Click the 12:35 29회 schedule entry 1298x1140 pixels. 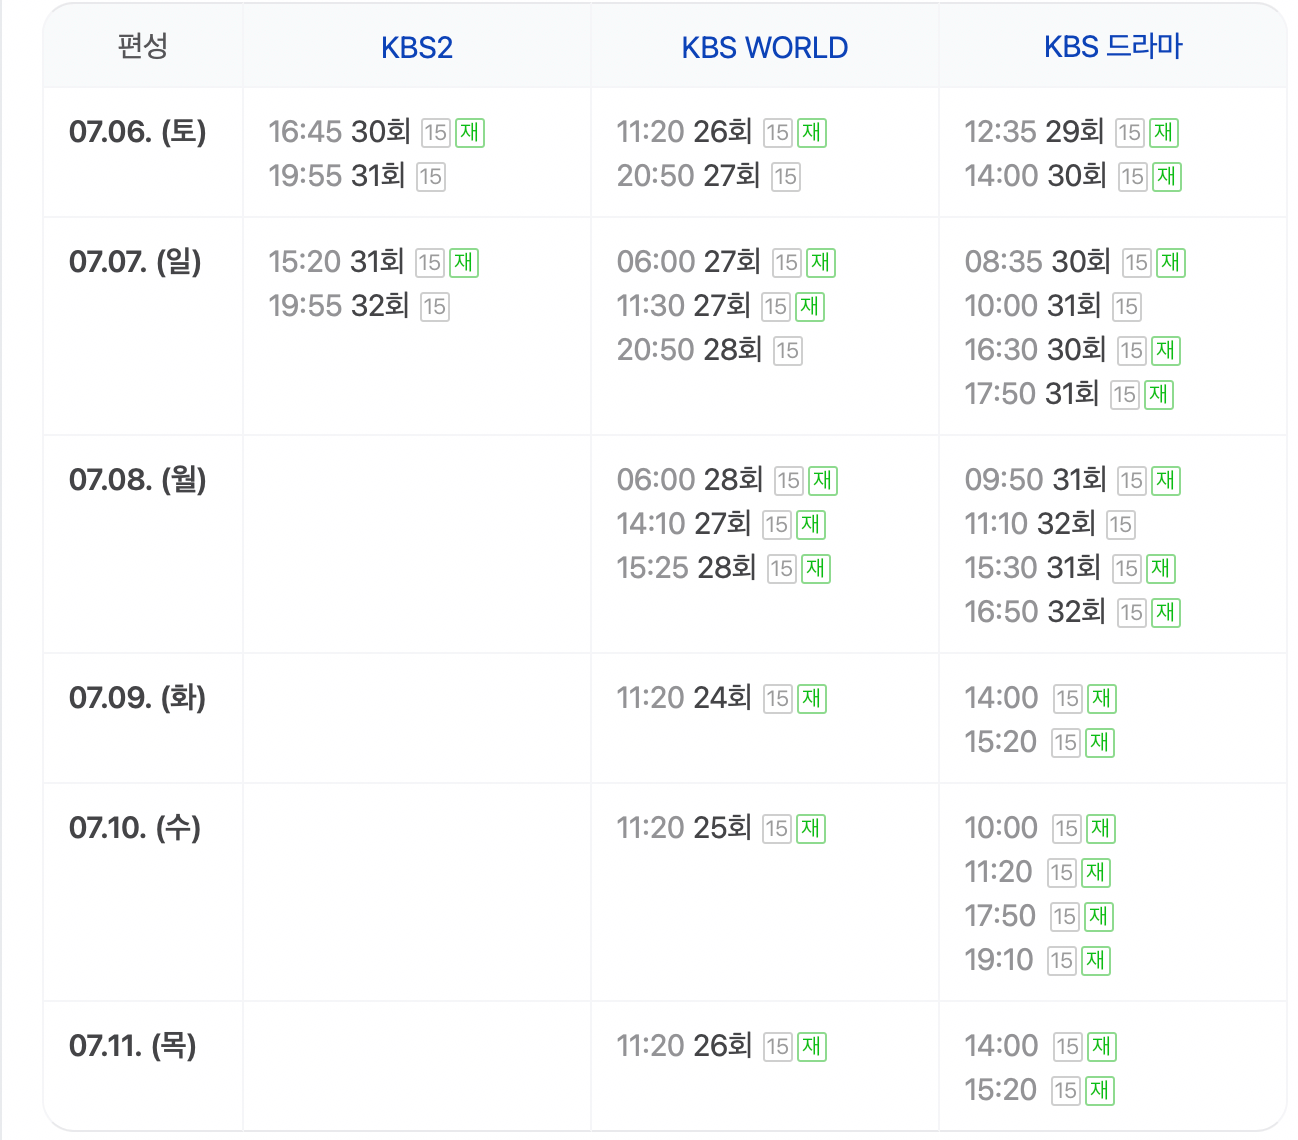[x=1035, y=132]
